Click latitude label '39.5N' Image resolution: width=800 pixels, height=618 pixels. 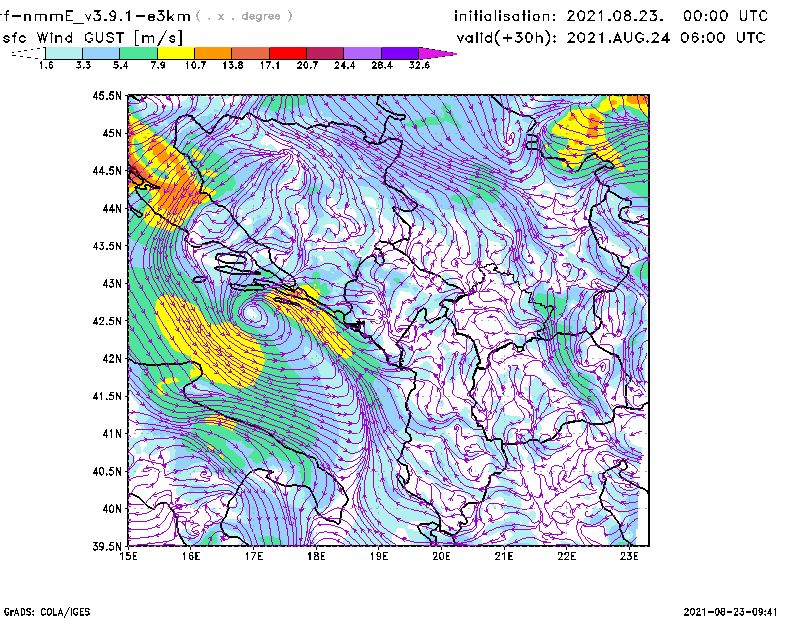[107, 546]
